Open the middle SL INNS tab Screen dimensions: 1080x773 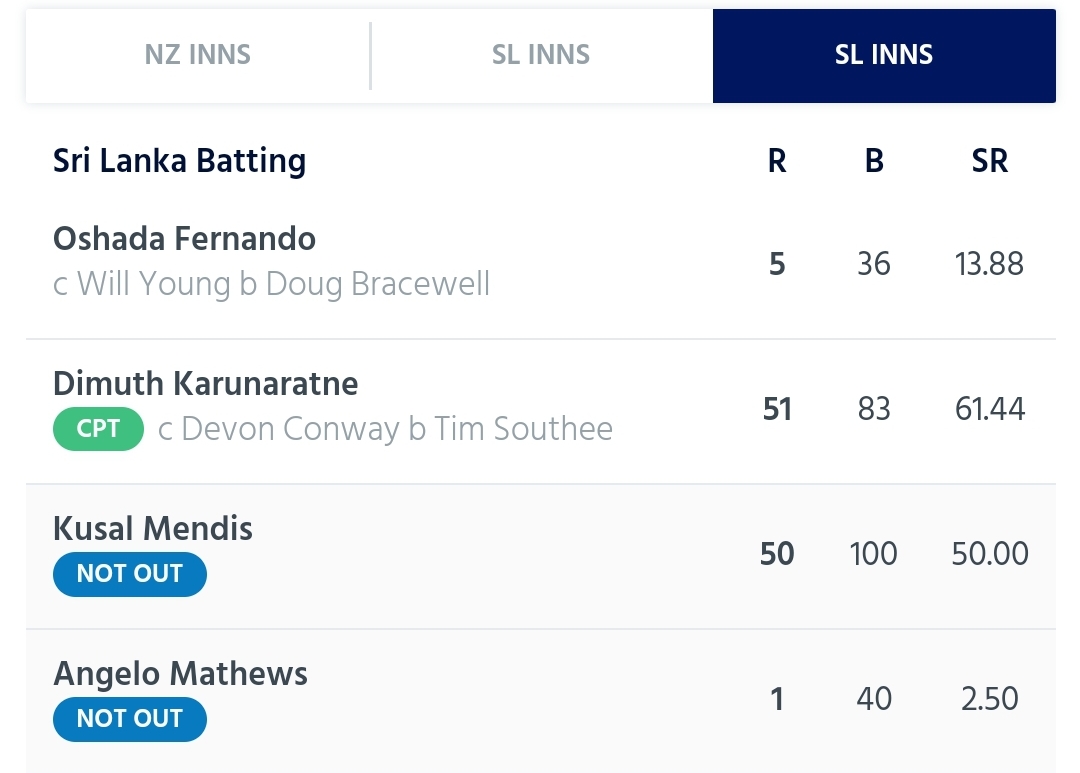tap(541, 55)
